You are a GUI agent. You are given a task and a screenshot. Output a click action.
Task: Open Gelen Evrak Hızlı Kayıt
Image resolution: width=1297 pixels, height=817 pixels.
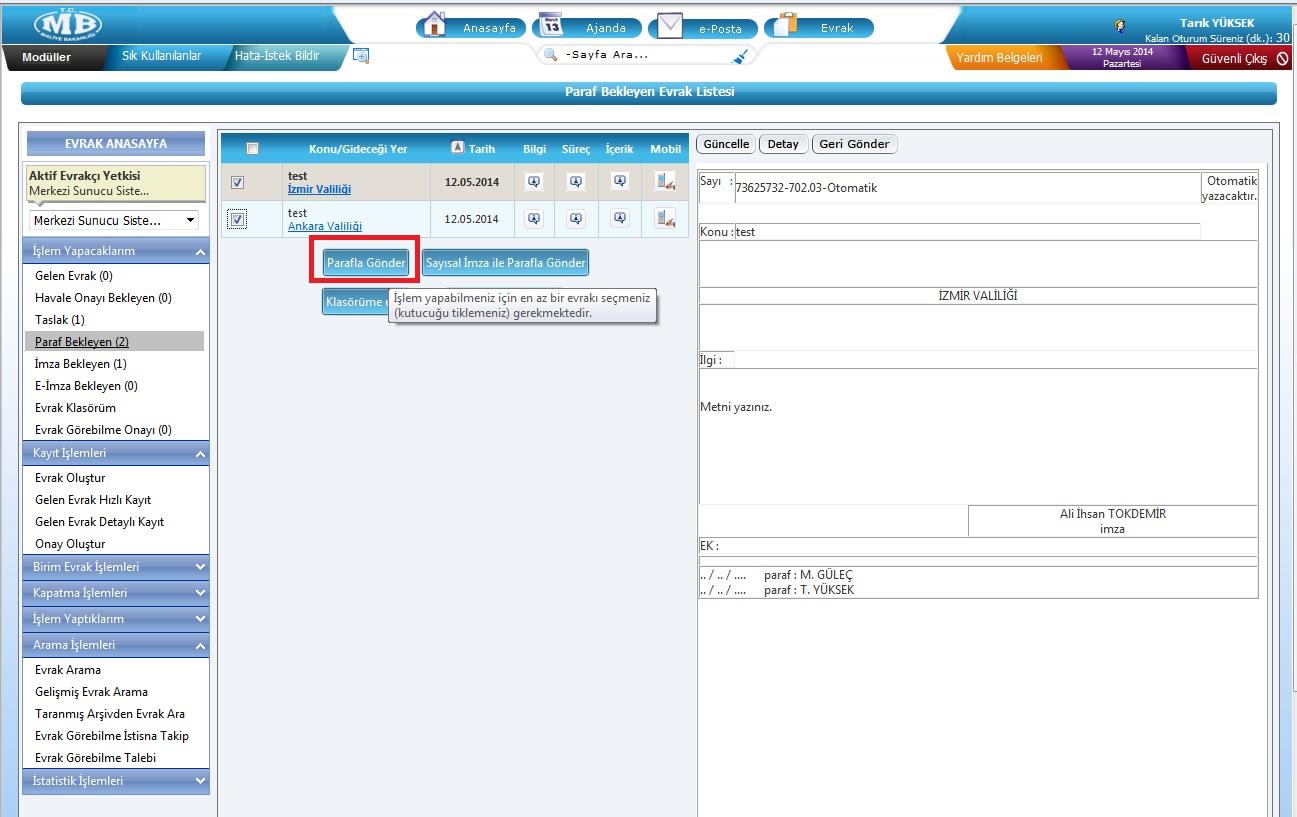point(93,500)
